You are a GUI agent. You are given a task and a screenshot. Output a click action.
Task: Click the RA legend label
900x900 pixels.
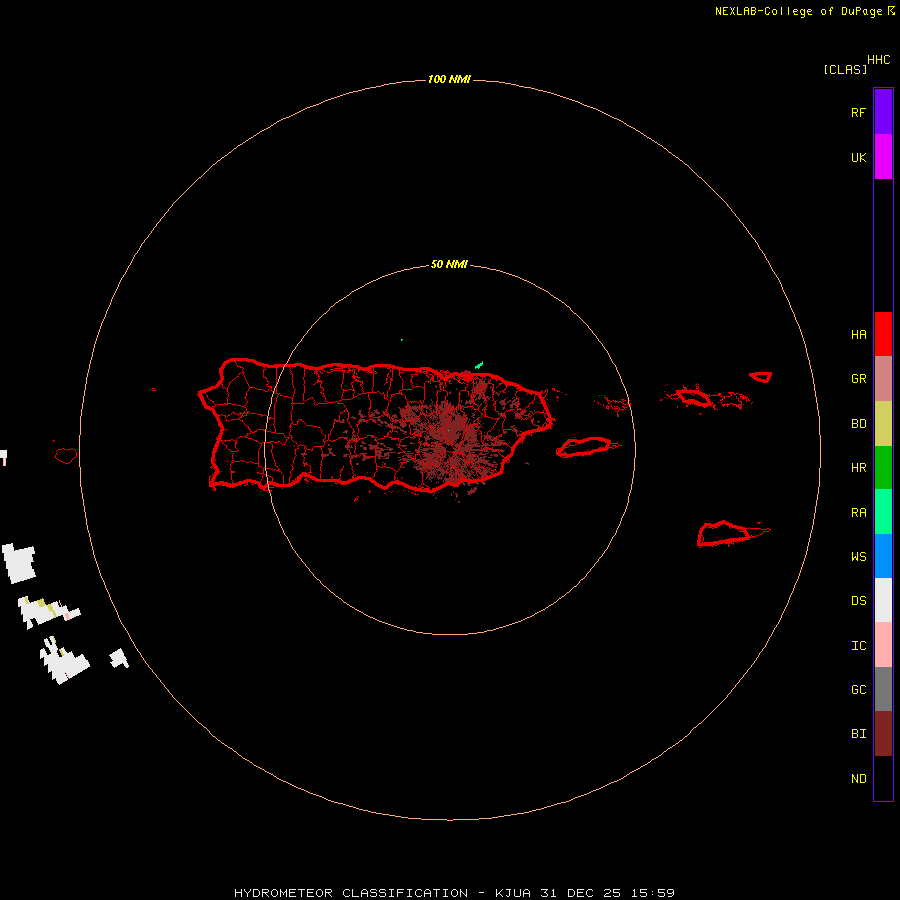coord(858,513)
